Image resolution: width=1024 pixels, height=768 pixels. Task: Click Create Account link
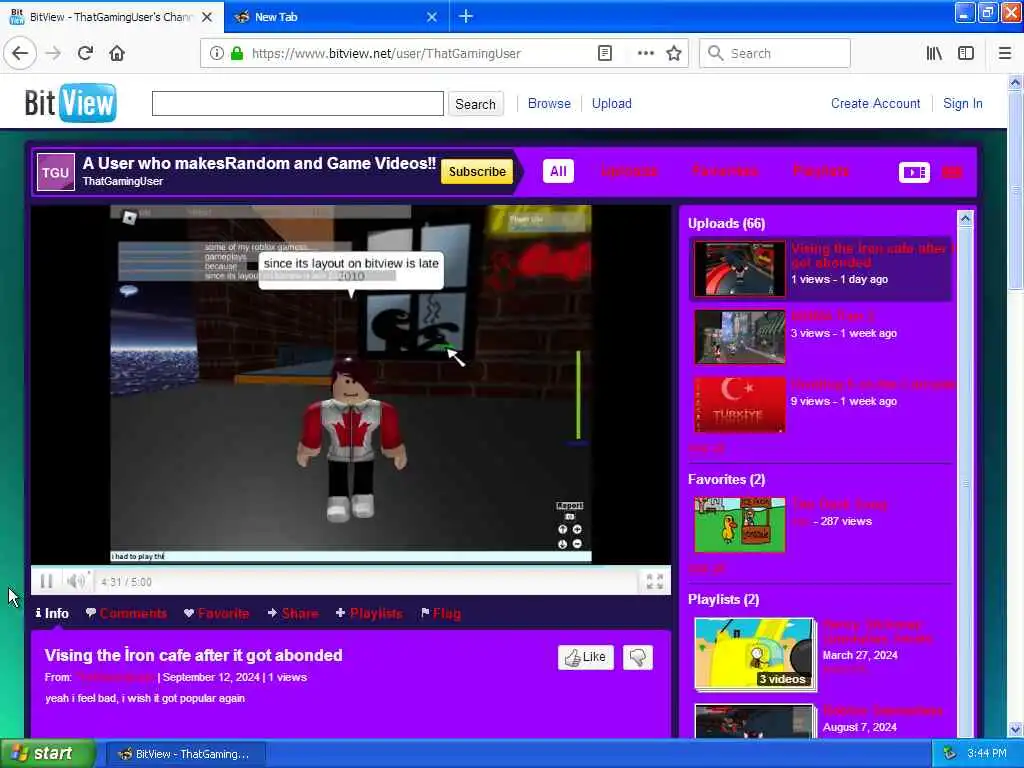click(x=875, y=103)
